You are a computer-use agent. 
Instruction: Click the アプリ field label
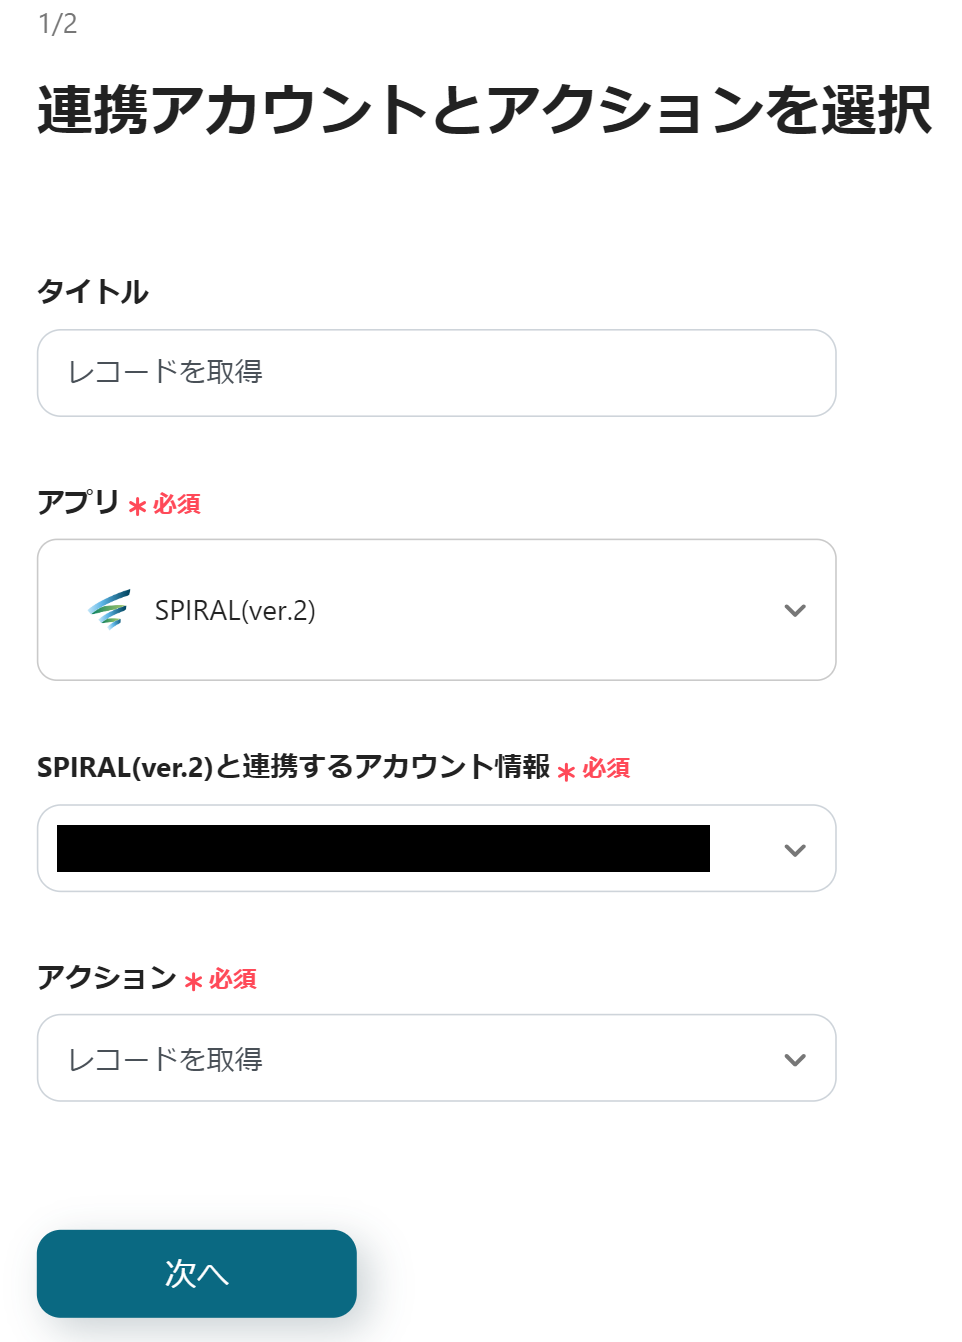coord(78,502)
